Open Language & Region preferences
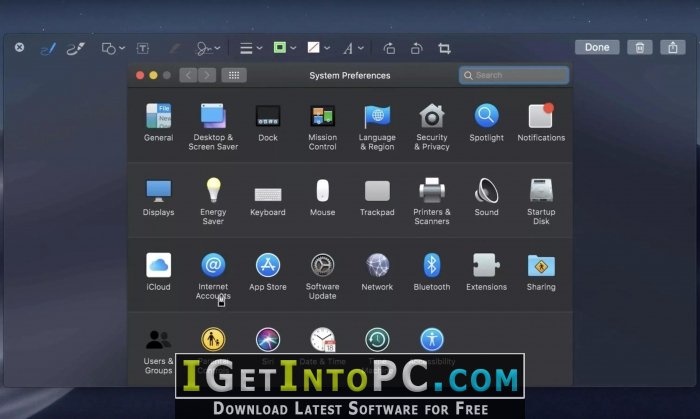This screenshot has height=419, width=700. click(377, 127)
